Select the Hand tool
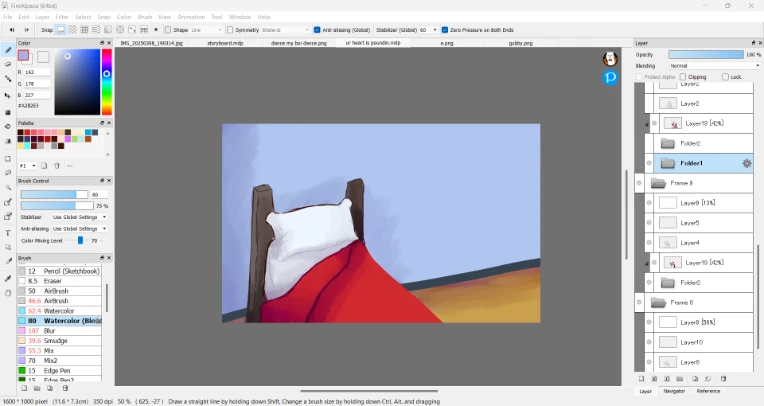The image size is (764, 406). tap(8, 293)
